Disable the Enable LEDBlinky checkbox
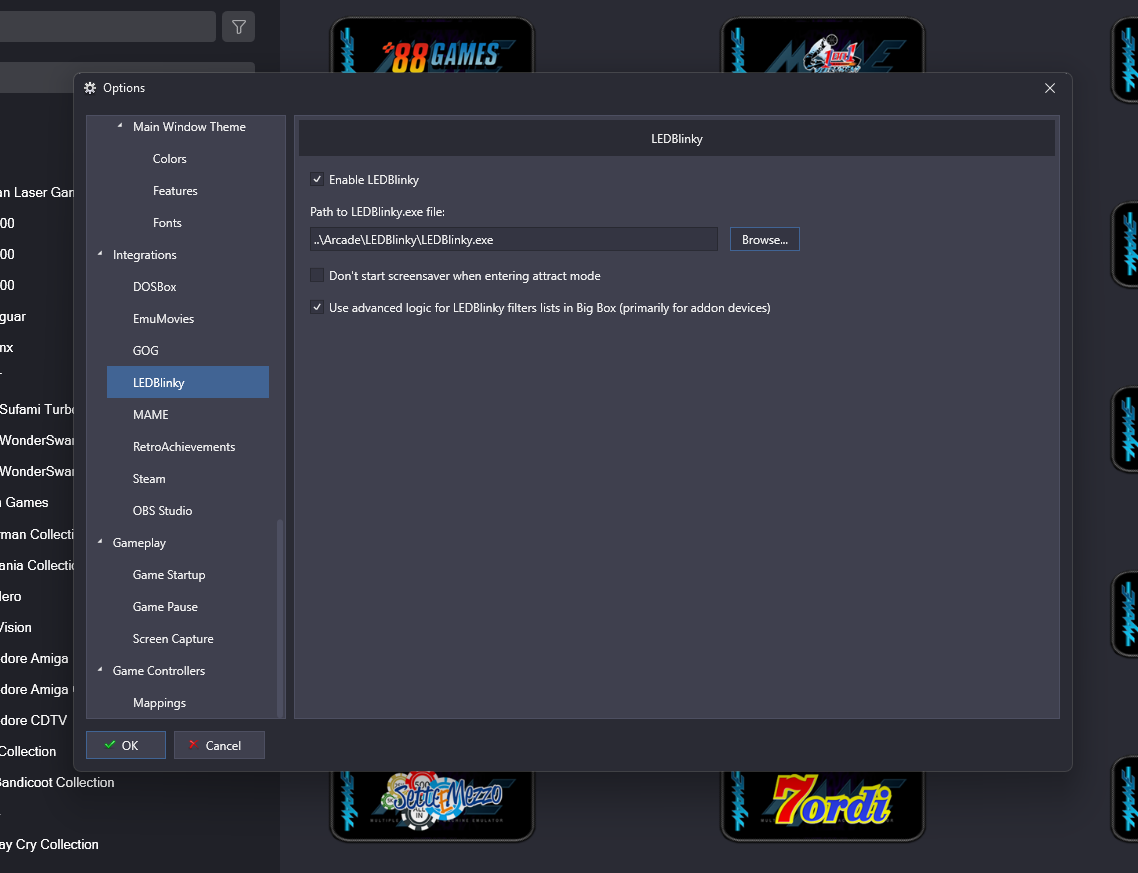Viewport: 1138px width, 873px height. coord(317,179)
